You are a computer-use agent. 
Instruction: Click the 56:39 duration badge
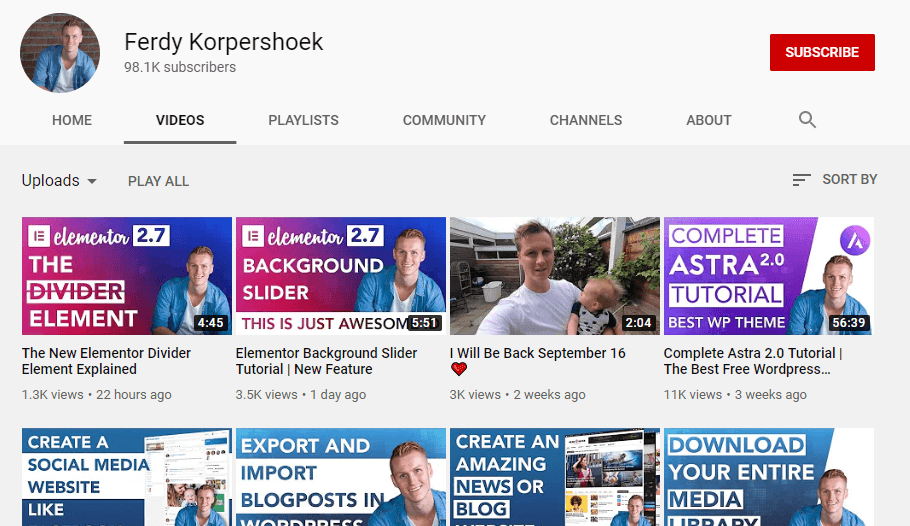pos(848,323)
